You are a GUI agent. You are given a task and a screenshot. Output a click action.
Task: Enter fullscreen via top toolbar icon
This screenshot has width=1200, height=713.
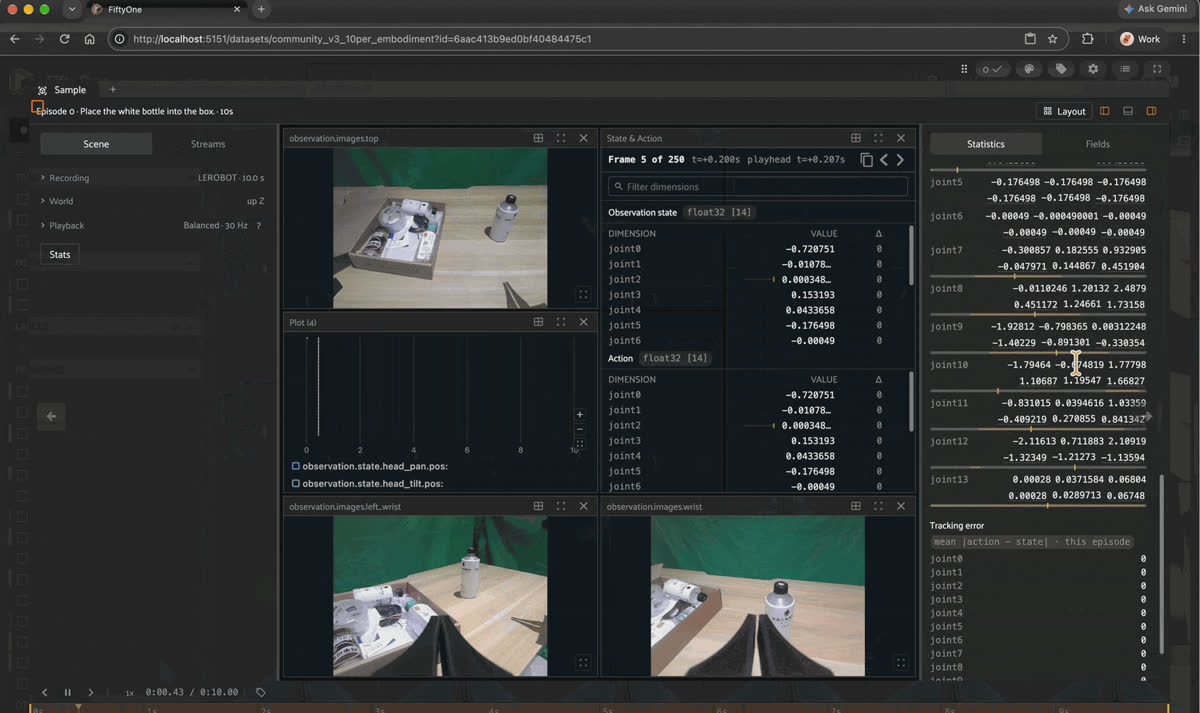(1157, 69)
